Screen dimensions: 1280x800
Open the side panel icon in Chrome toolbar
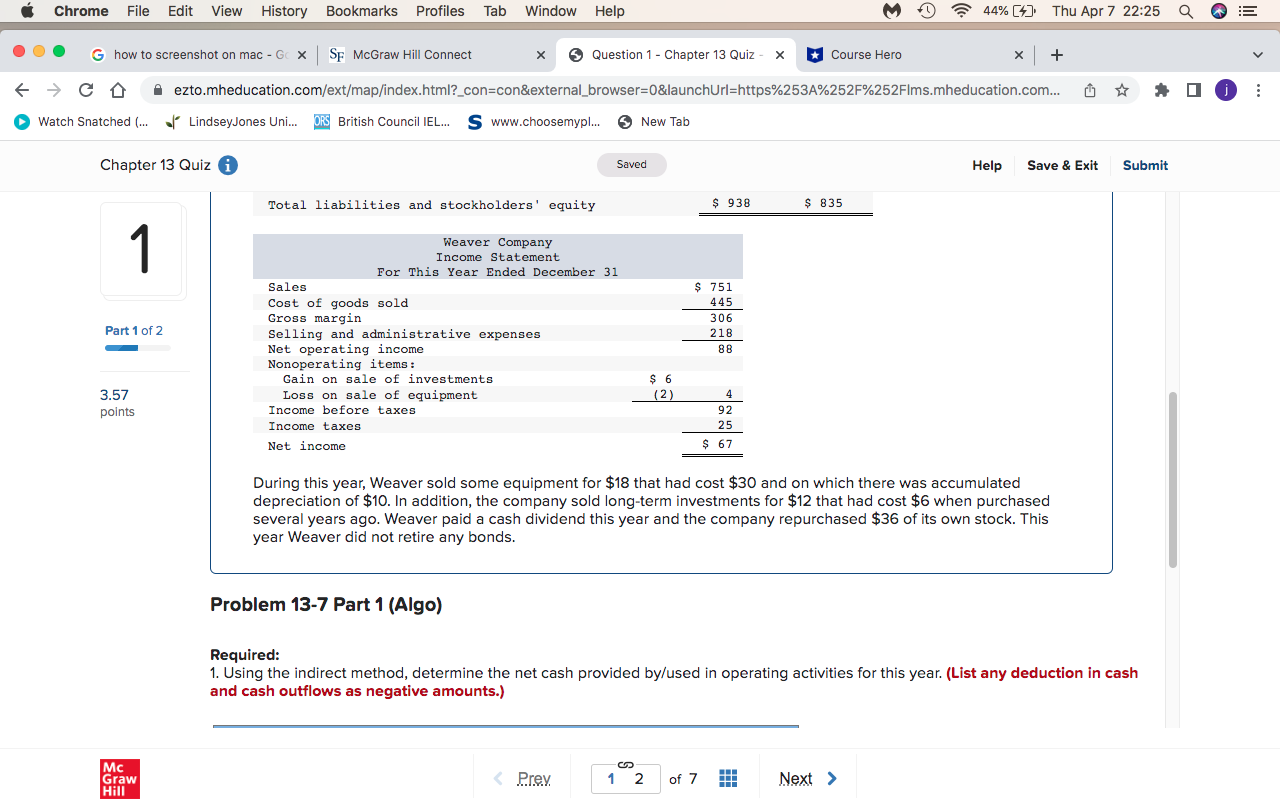coord(1193,89)
